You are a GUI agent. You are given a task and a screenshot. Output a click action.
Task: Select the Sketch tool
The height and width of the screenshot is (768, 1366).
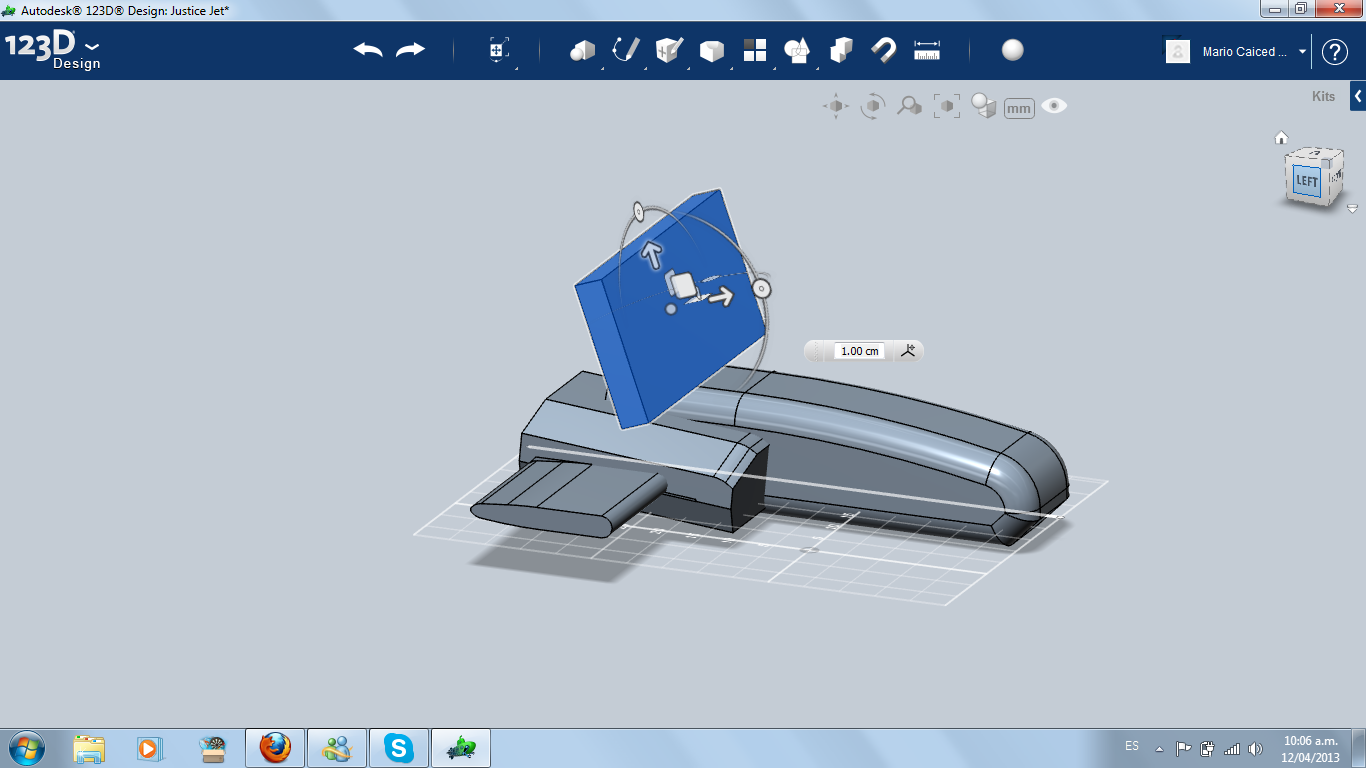click(626, 50)
